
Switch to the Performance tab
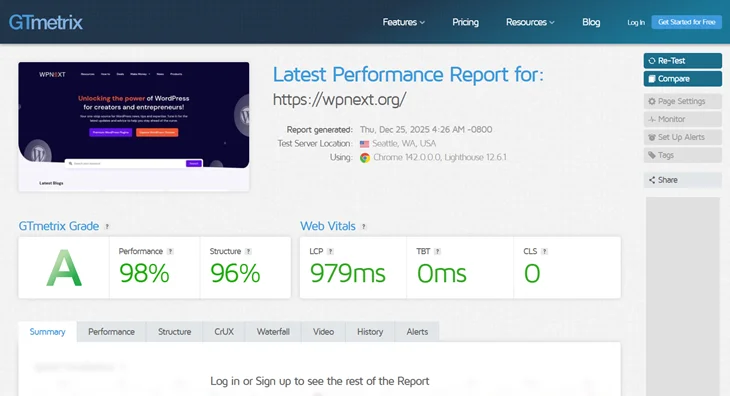pyautogui.click(x=111, y=332)
